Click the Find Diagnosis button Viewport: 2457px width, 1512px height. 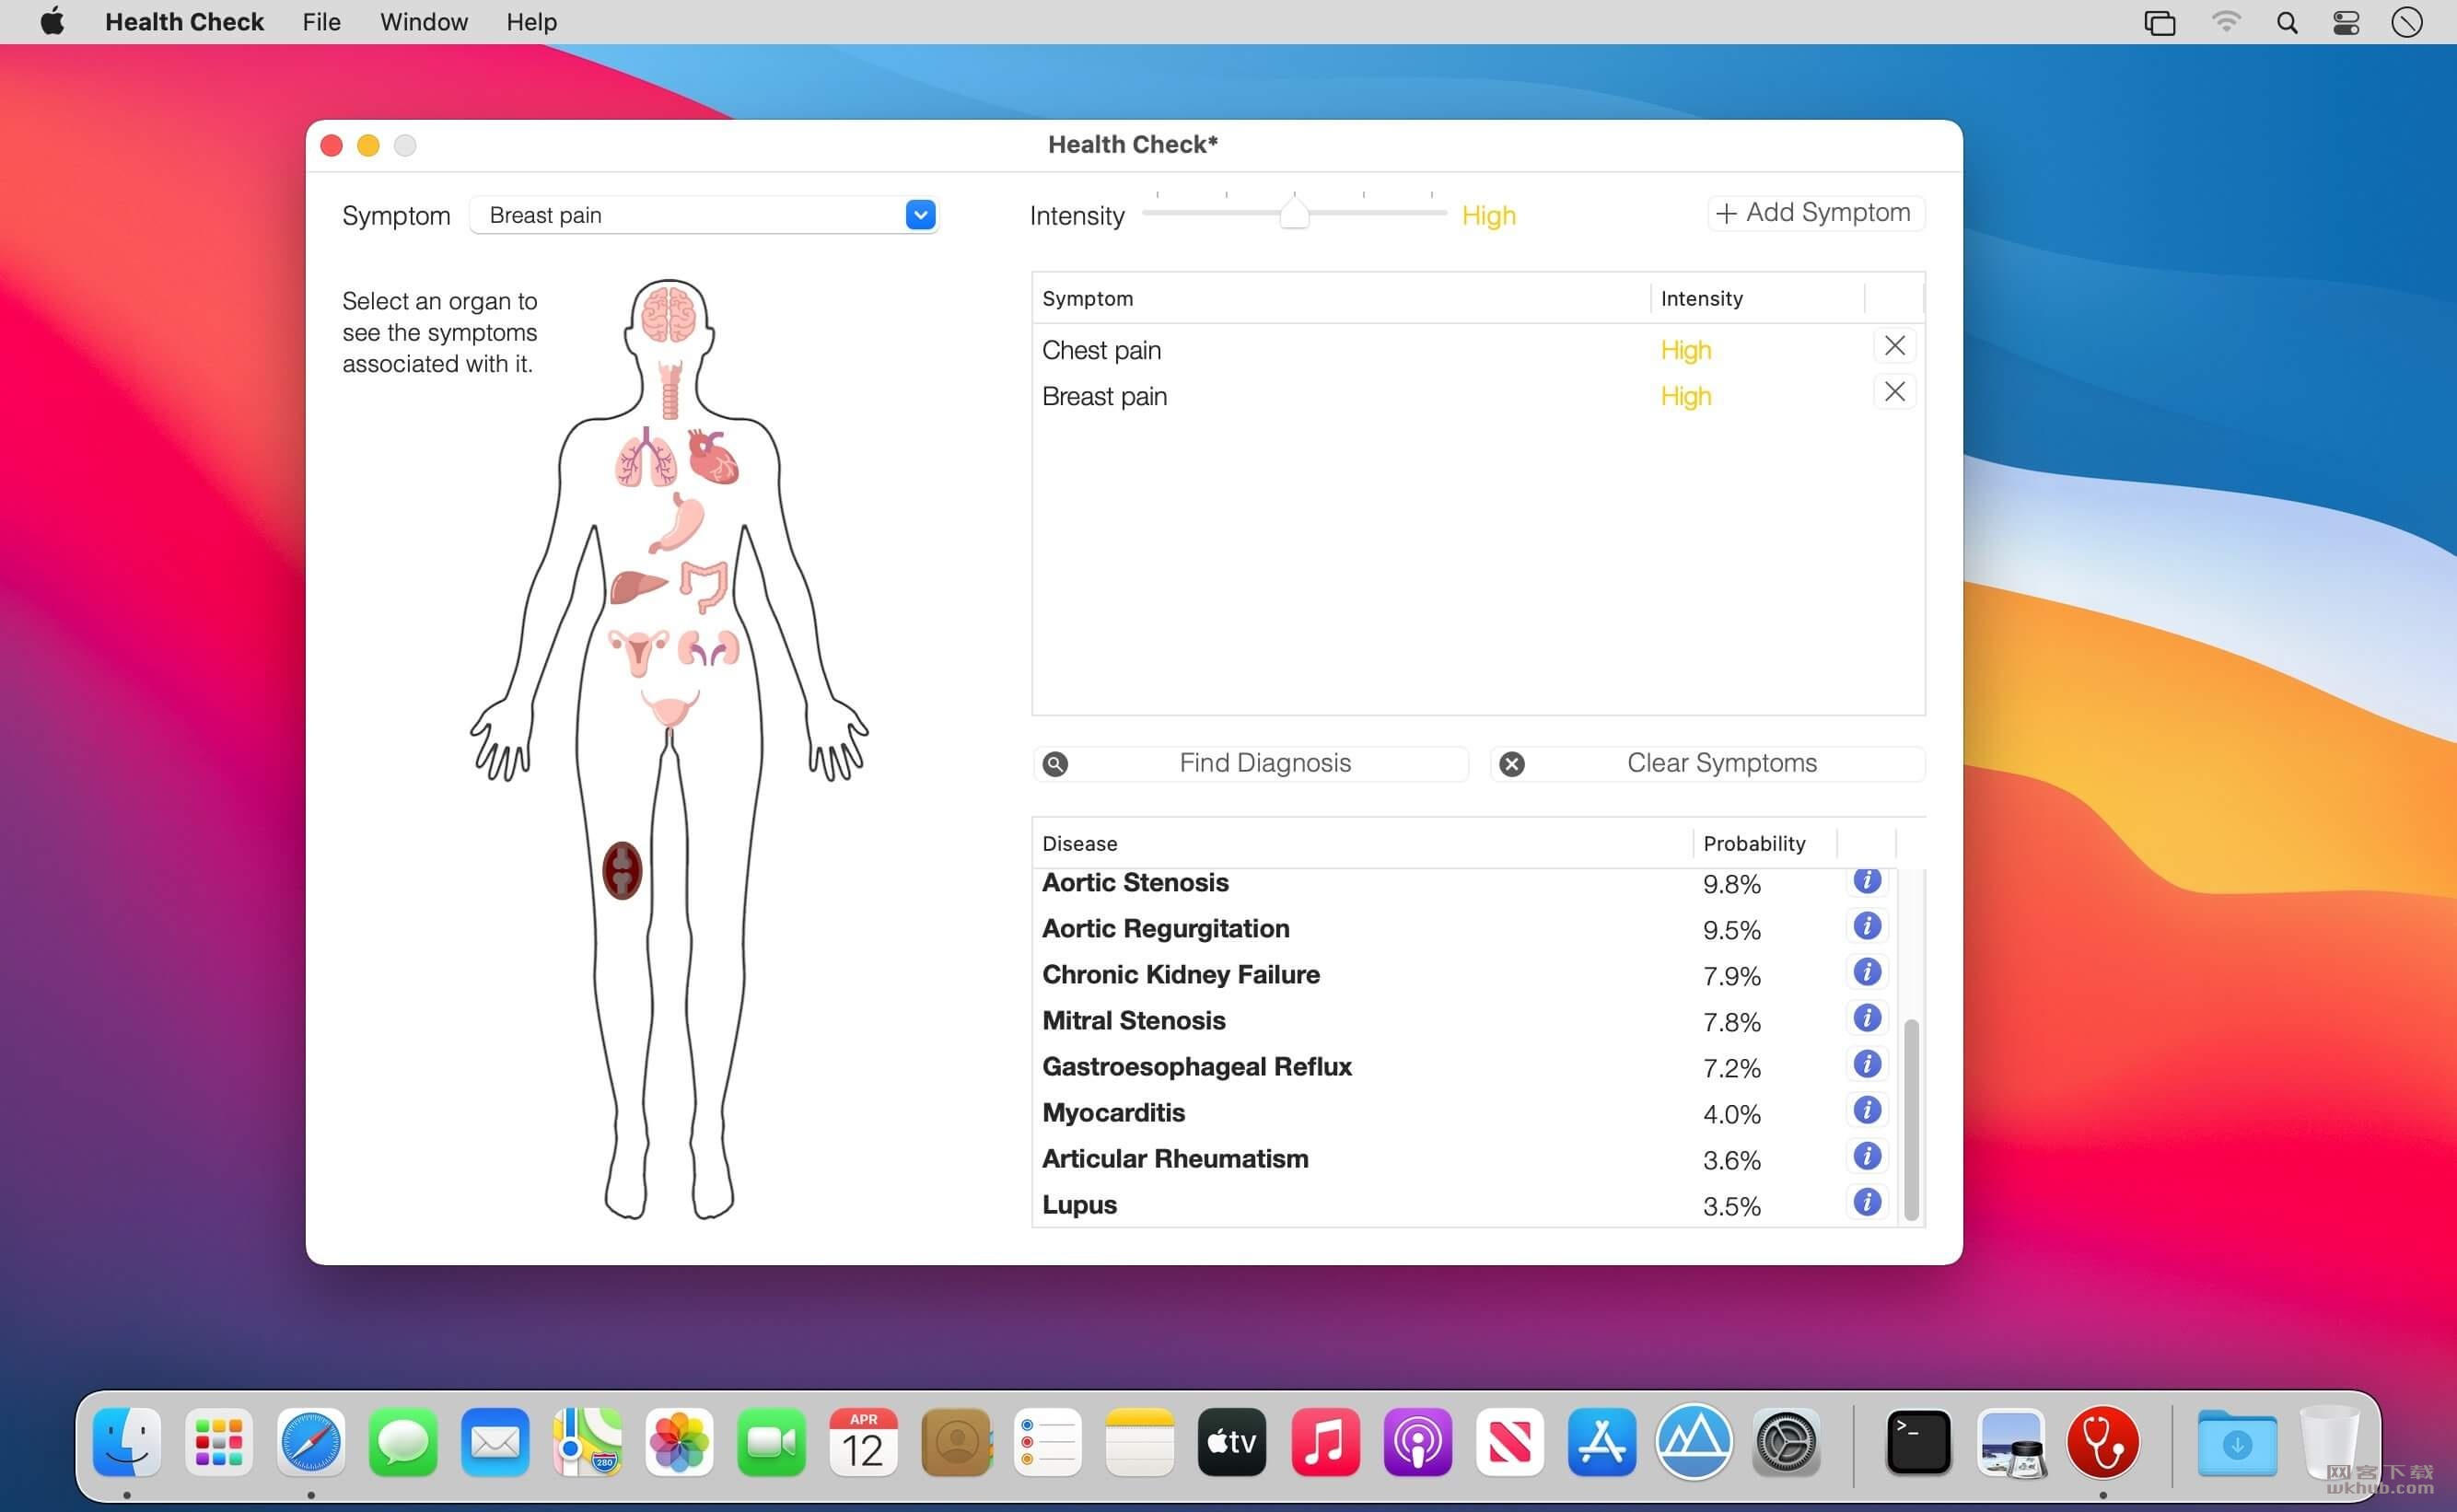pos(1250,763)
